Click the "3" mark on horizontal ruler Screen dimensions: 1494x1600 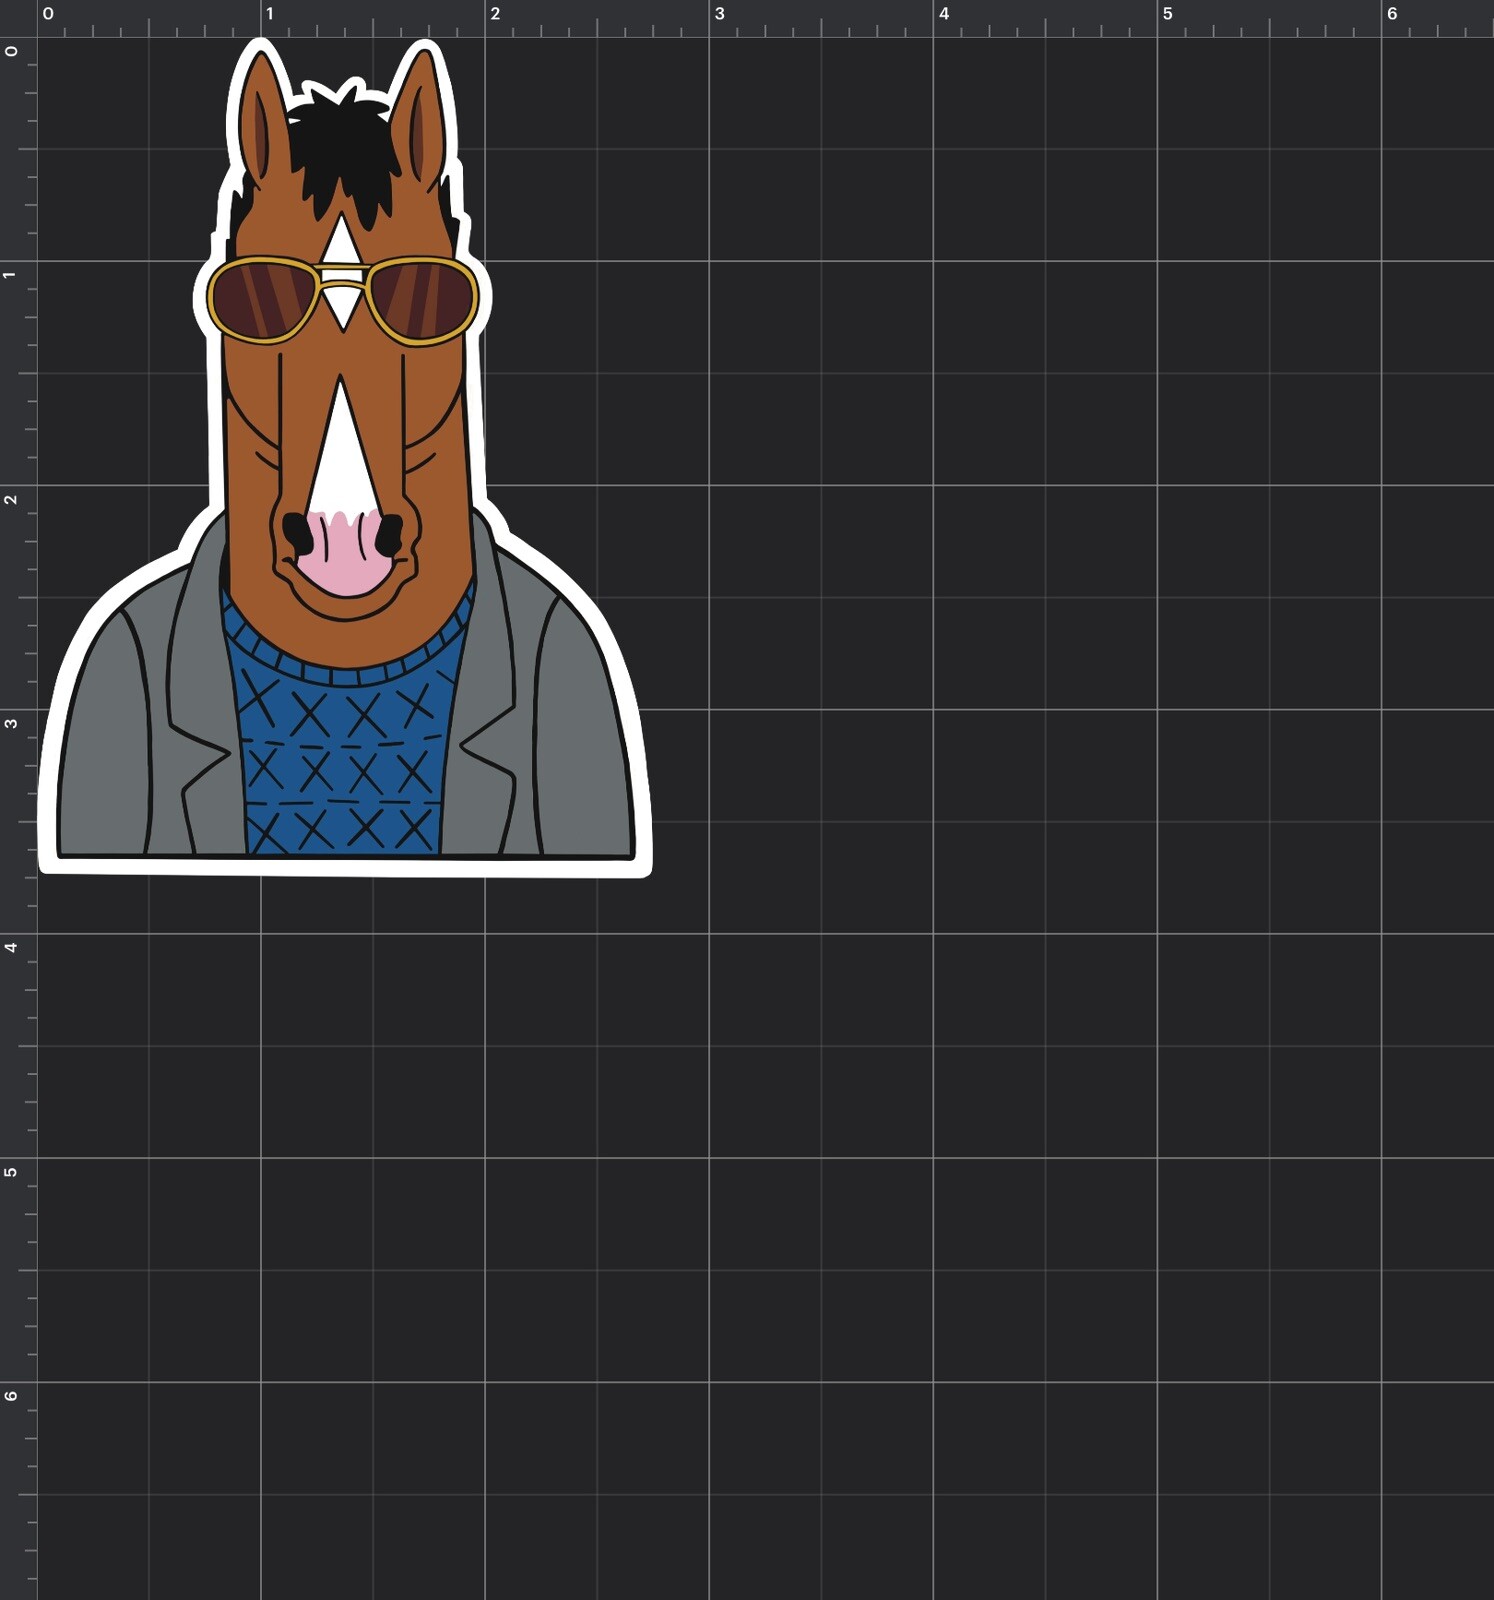(x=719, y=14)
